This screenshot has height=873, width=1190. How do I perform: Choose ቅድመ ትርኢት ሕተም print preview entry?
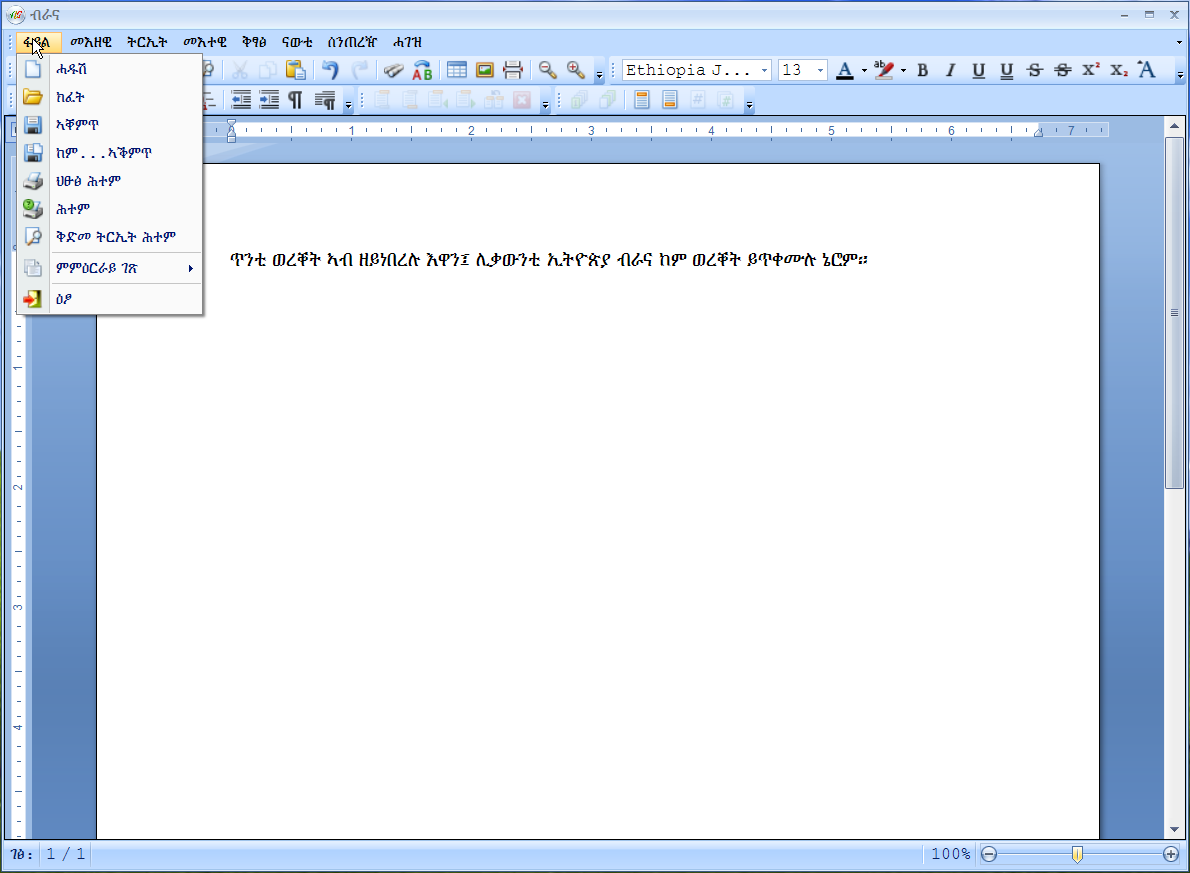click(110, 237)
